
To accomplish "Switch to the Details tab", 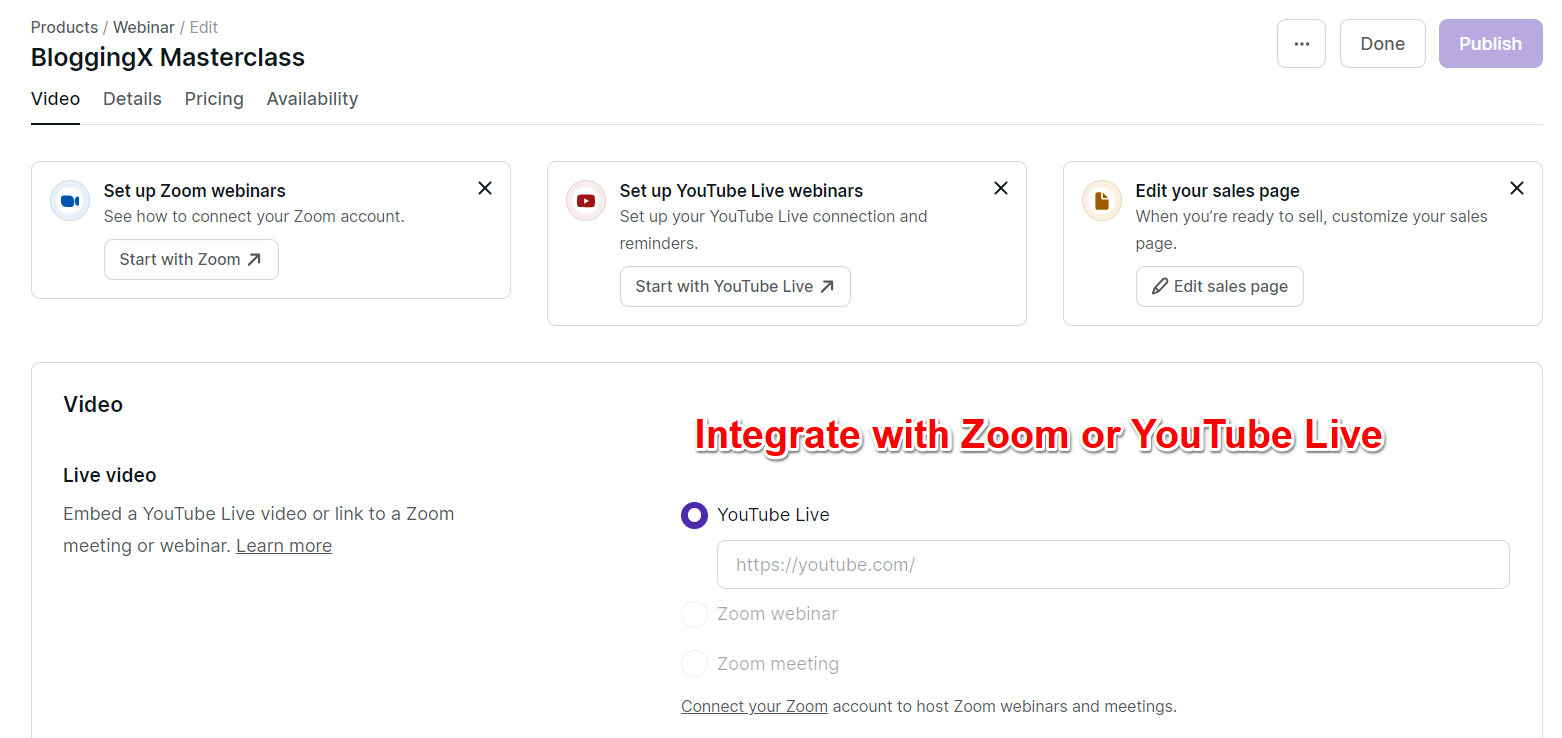I will click(x=132, y=98).
